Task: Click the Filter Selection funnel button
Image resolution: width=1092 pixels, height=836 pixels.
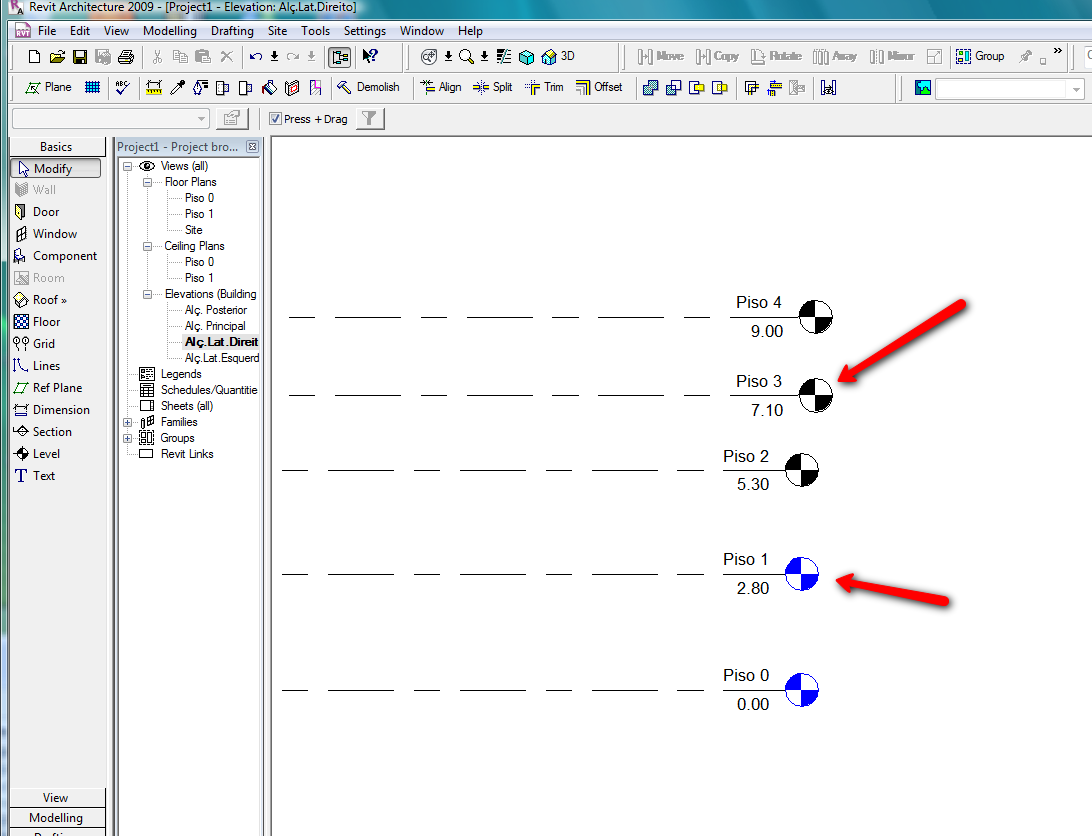Action: (370, 118)
